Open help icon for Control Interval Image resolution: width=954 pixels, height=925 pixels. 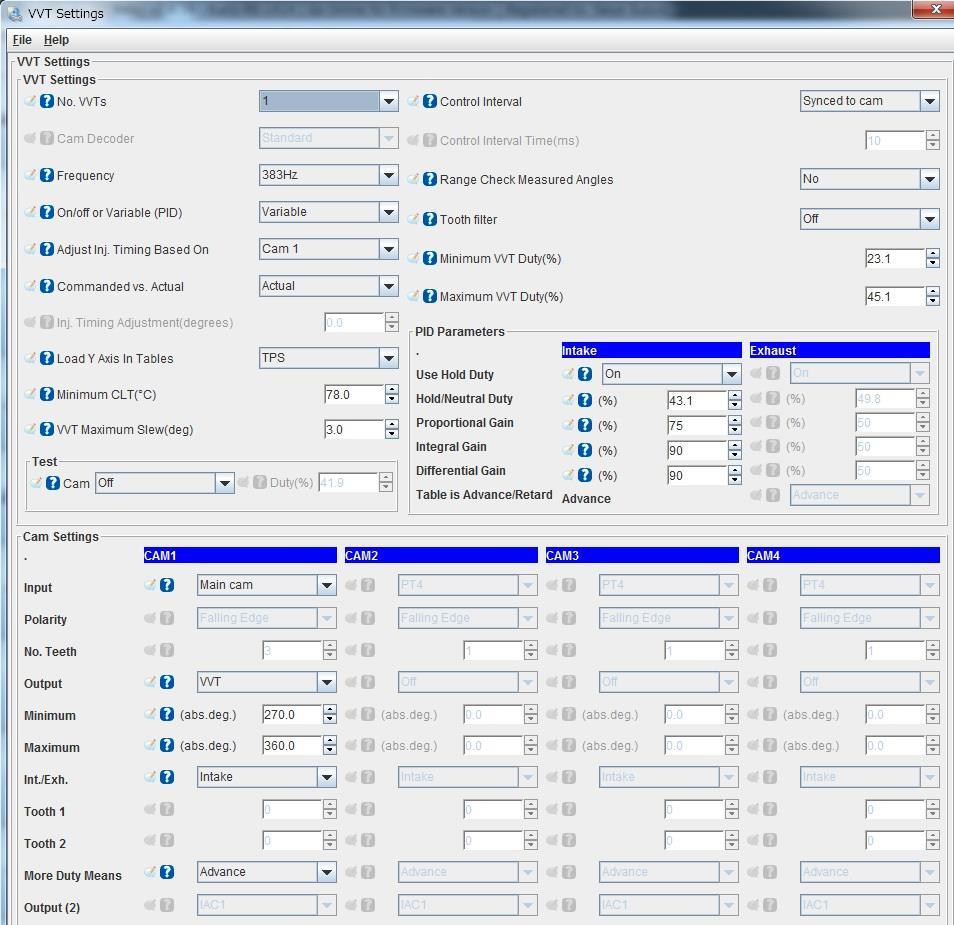click(x=430, y=101)
